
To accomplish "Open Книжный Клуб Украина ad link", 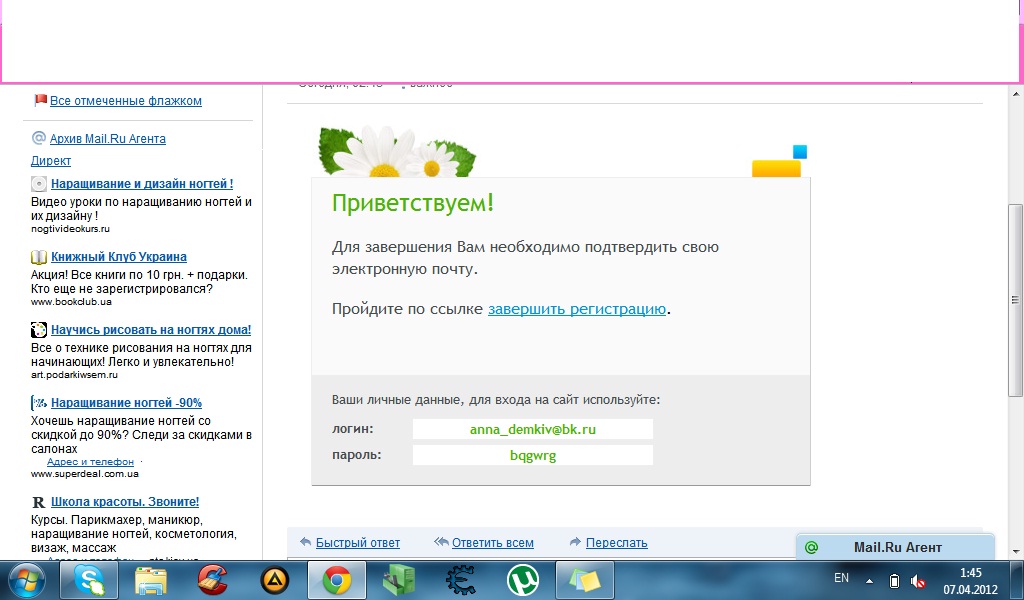I will (x=119, y=257).
